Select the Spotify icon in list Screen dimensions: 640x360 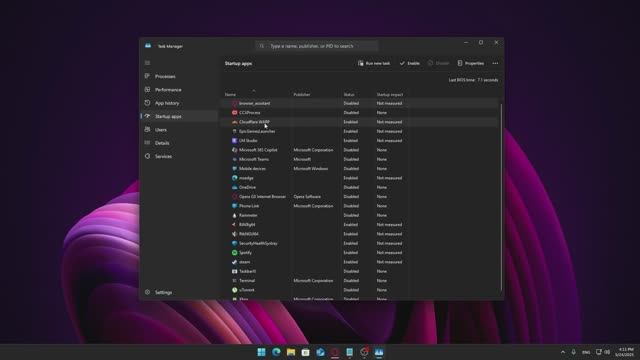pos(234,253)
